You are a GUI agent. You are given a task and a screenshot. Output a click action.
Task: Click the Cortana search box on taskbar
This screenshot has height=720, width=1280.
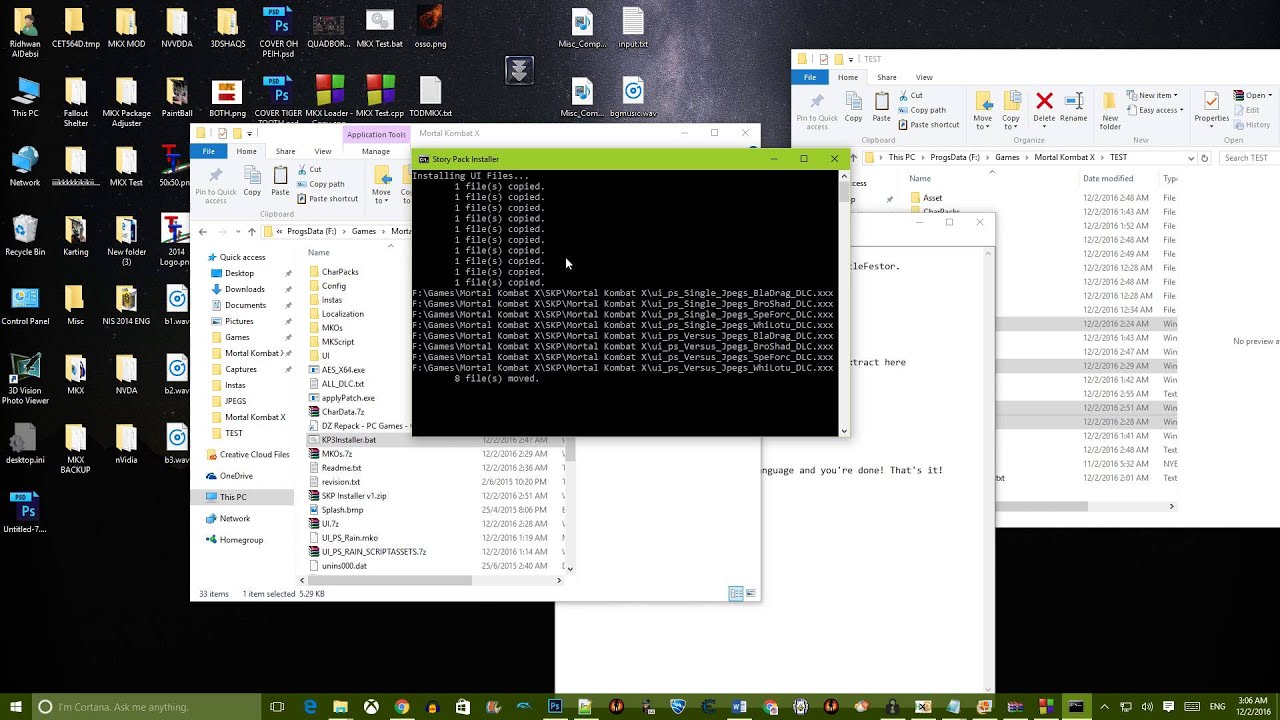148,707
